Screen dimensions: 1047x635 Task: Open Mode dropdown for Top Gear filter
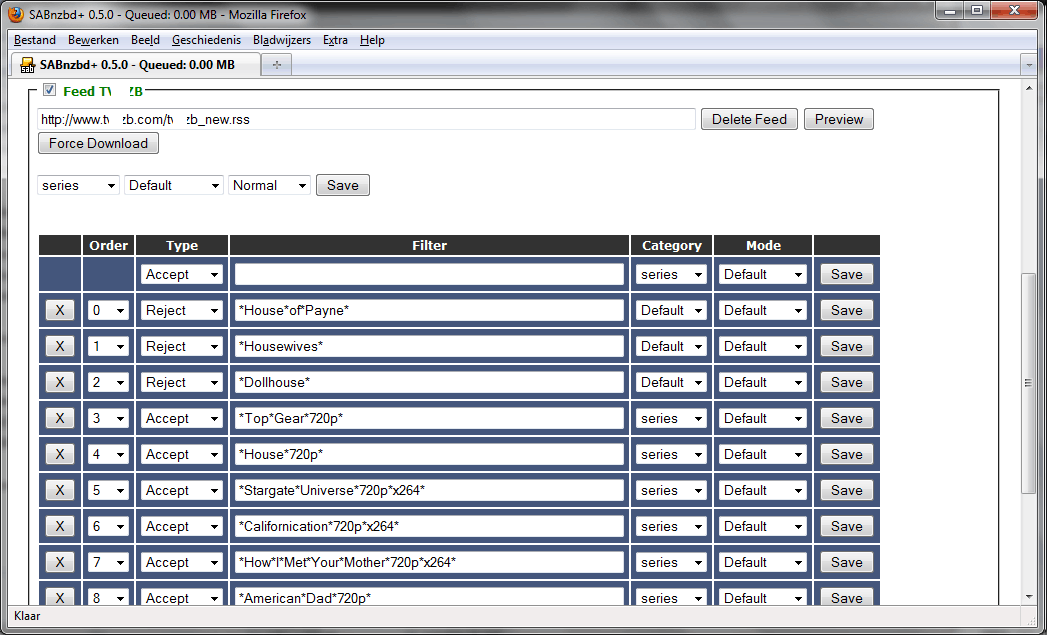pos(763,419)
